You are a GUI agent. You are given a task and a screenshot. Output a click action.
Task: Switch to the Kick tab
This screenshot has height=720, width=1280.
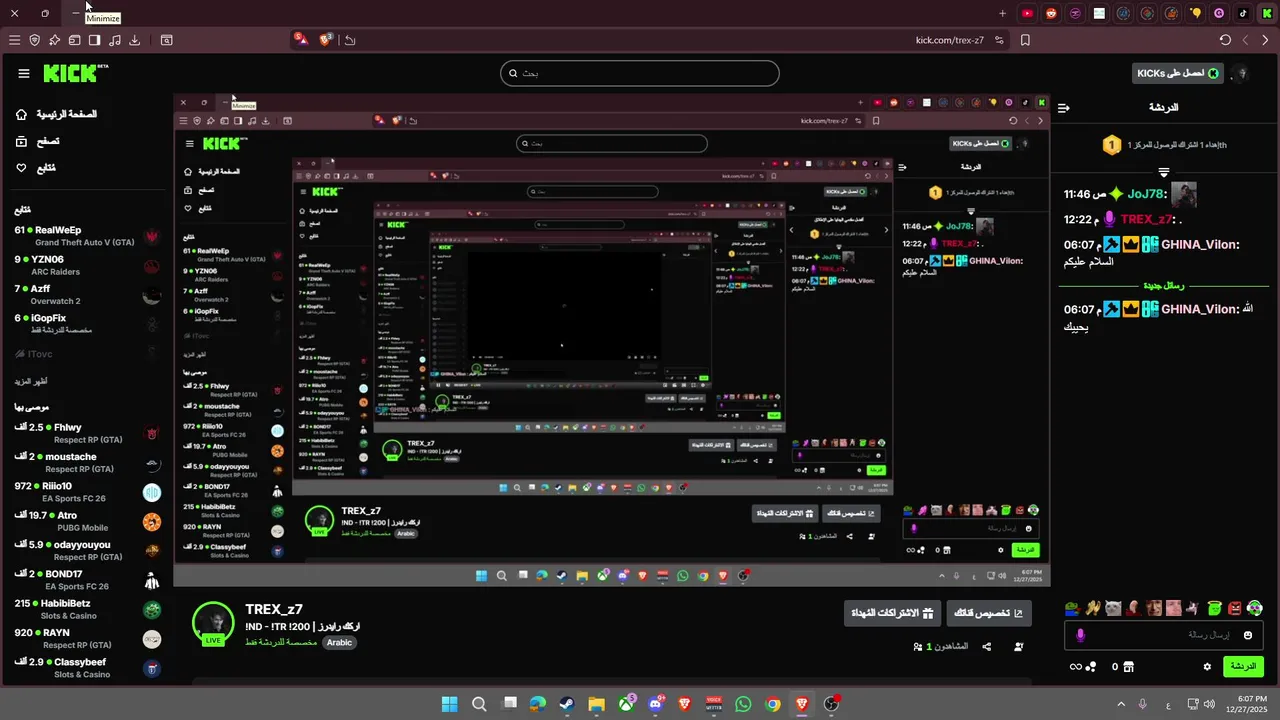pyautogui.click(x=1267, y=13)
